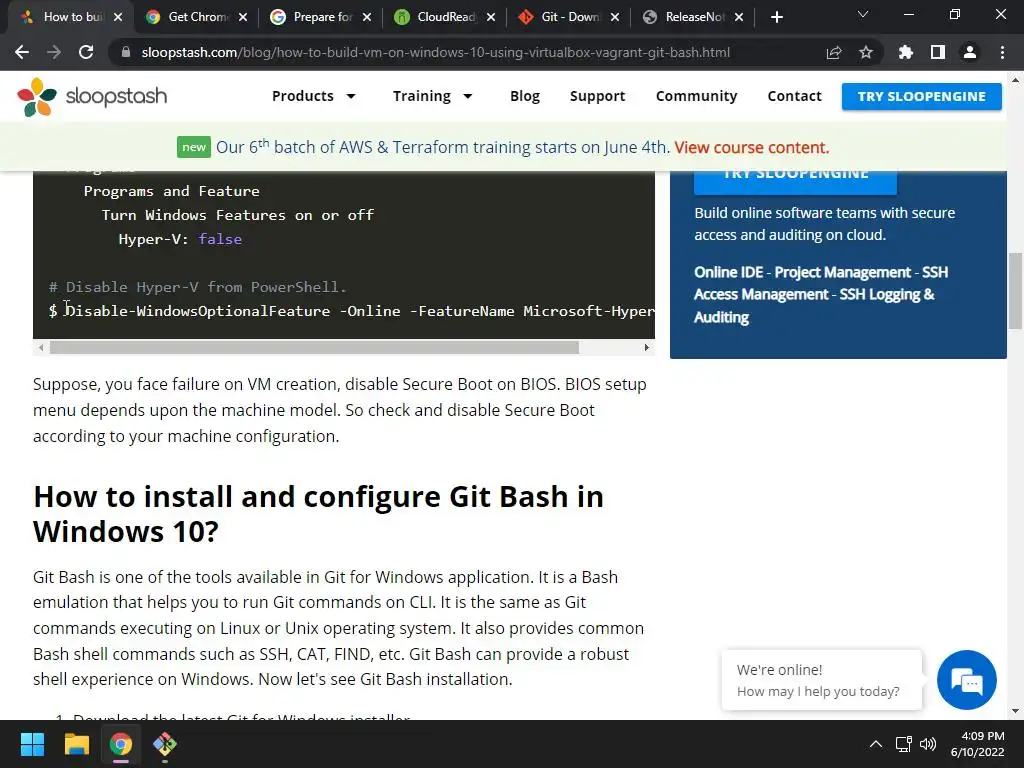Open File Explorer from taskbar
Viewport: 1024px width, 768px height.
76,744
